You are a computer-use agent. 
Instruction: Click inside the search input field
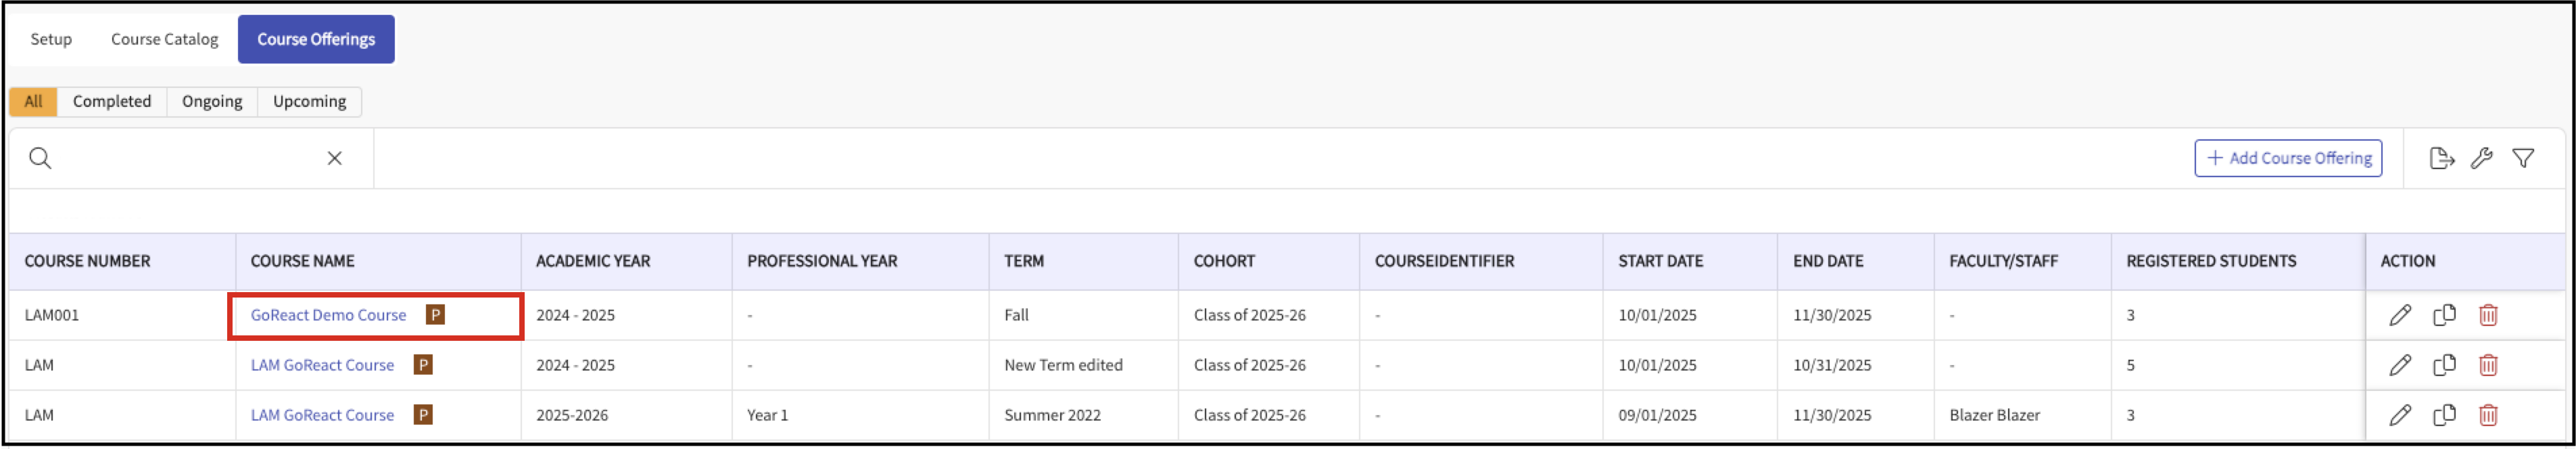(x=185, y=158)
